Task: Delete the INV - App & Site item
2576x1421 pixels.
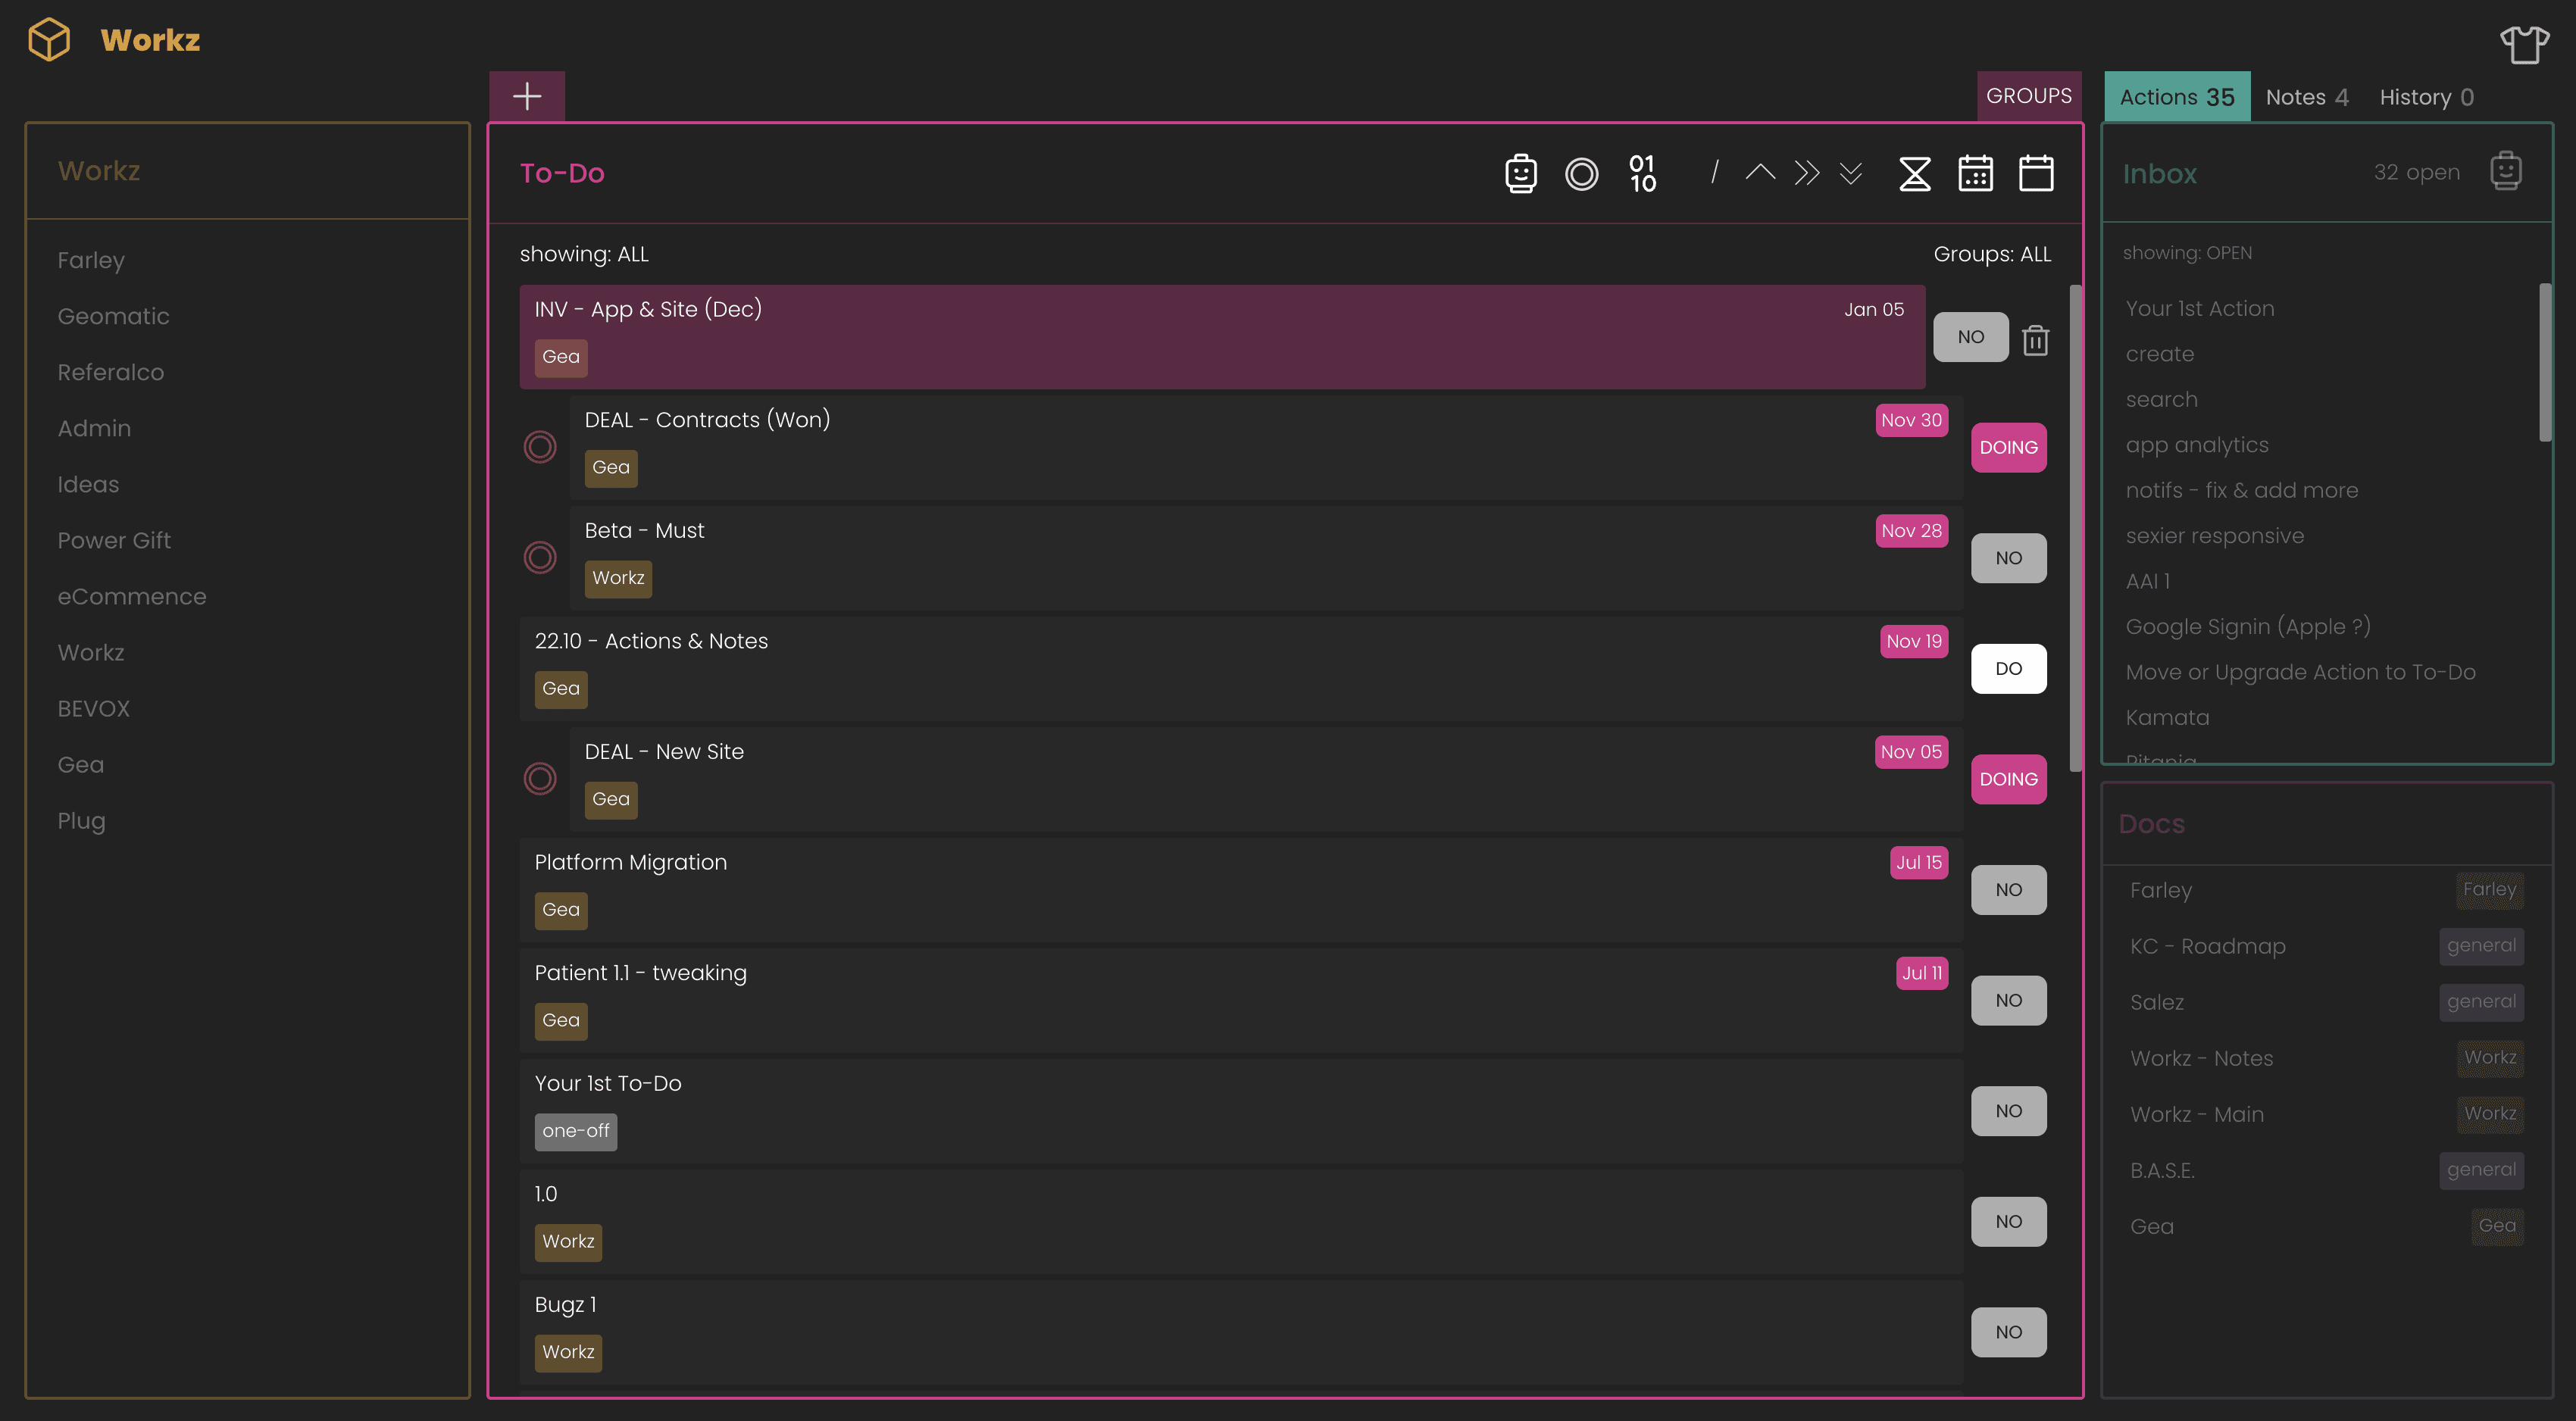Action: (x=2036, y=340)
